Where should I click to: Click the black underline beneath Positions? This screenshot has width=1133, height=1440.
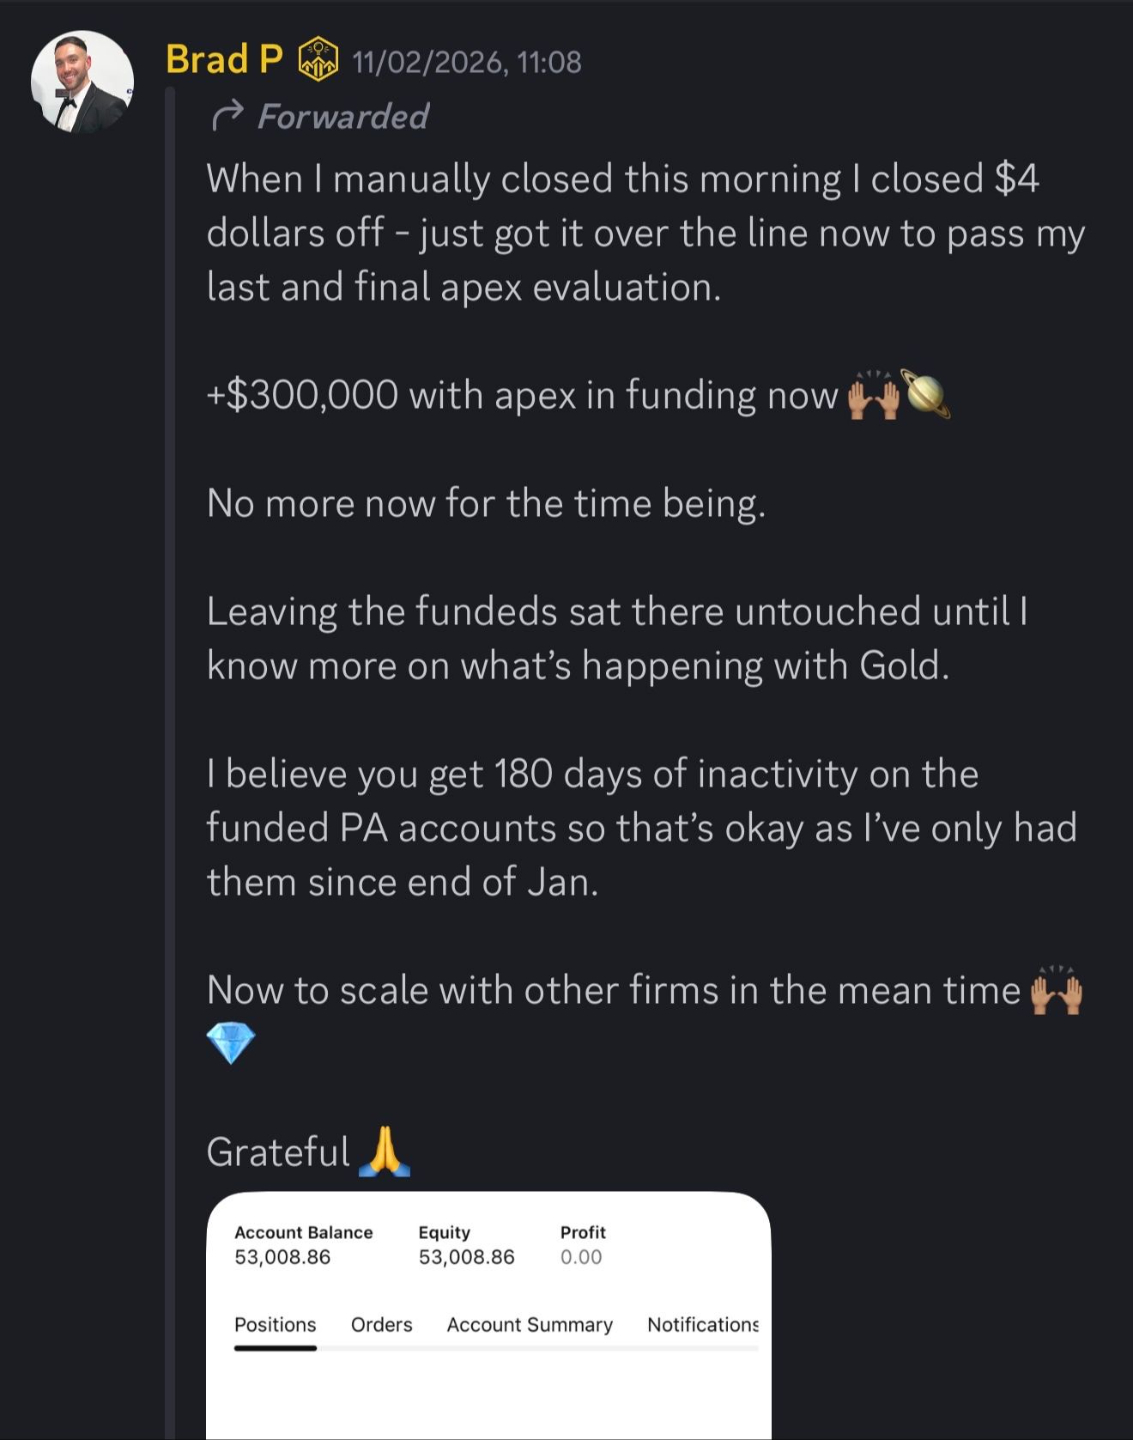point(275,1348)
